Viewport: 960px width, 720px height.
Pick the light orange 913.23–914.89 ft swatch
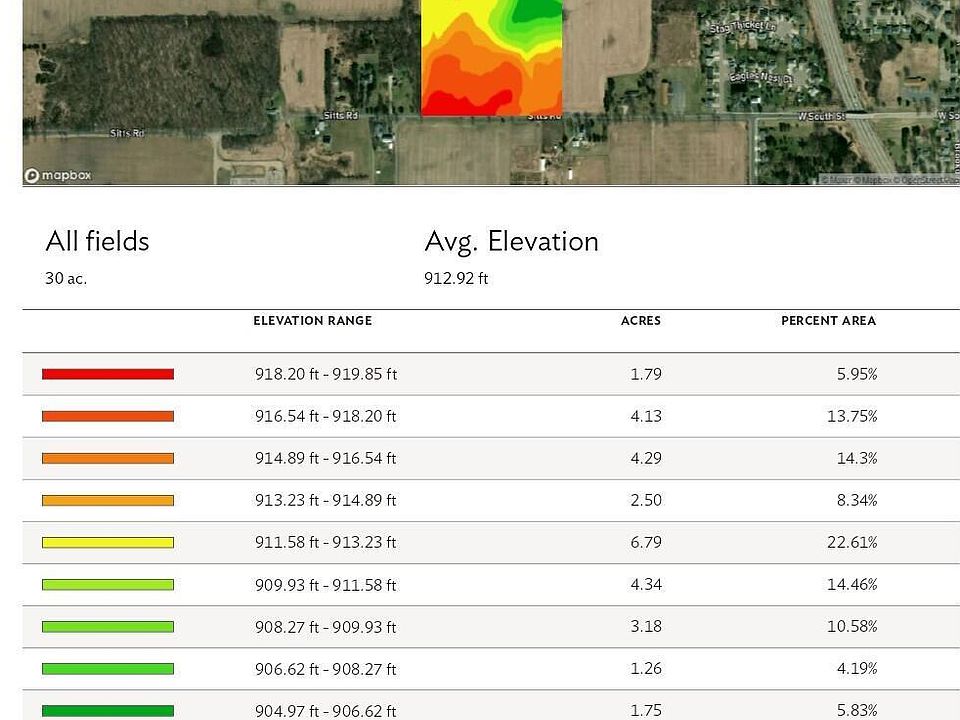tap(108, 500)
